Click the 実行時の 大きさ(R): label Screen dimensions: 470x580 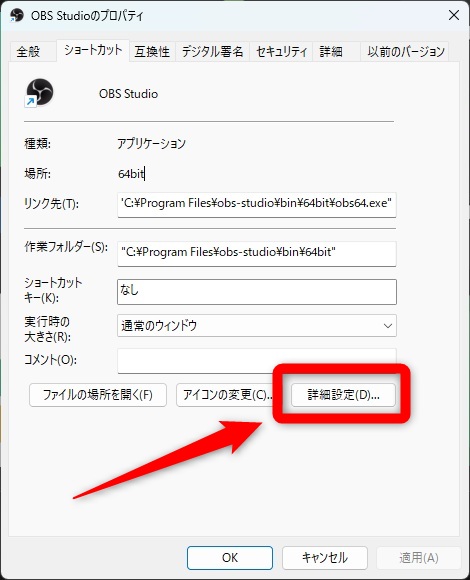point(47,329)
